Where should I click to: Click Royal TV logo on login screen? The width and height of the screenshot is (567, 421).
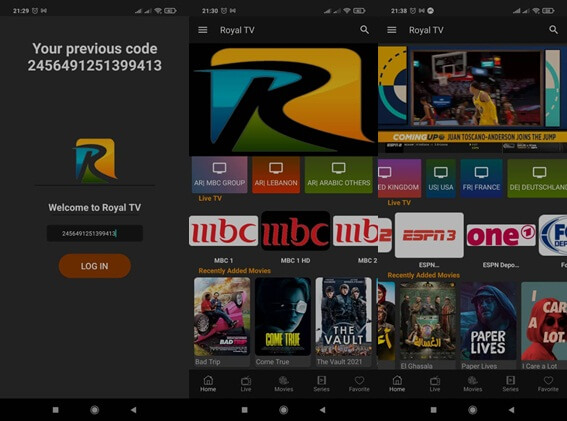(x=95, y=161)
